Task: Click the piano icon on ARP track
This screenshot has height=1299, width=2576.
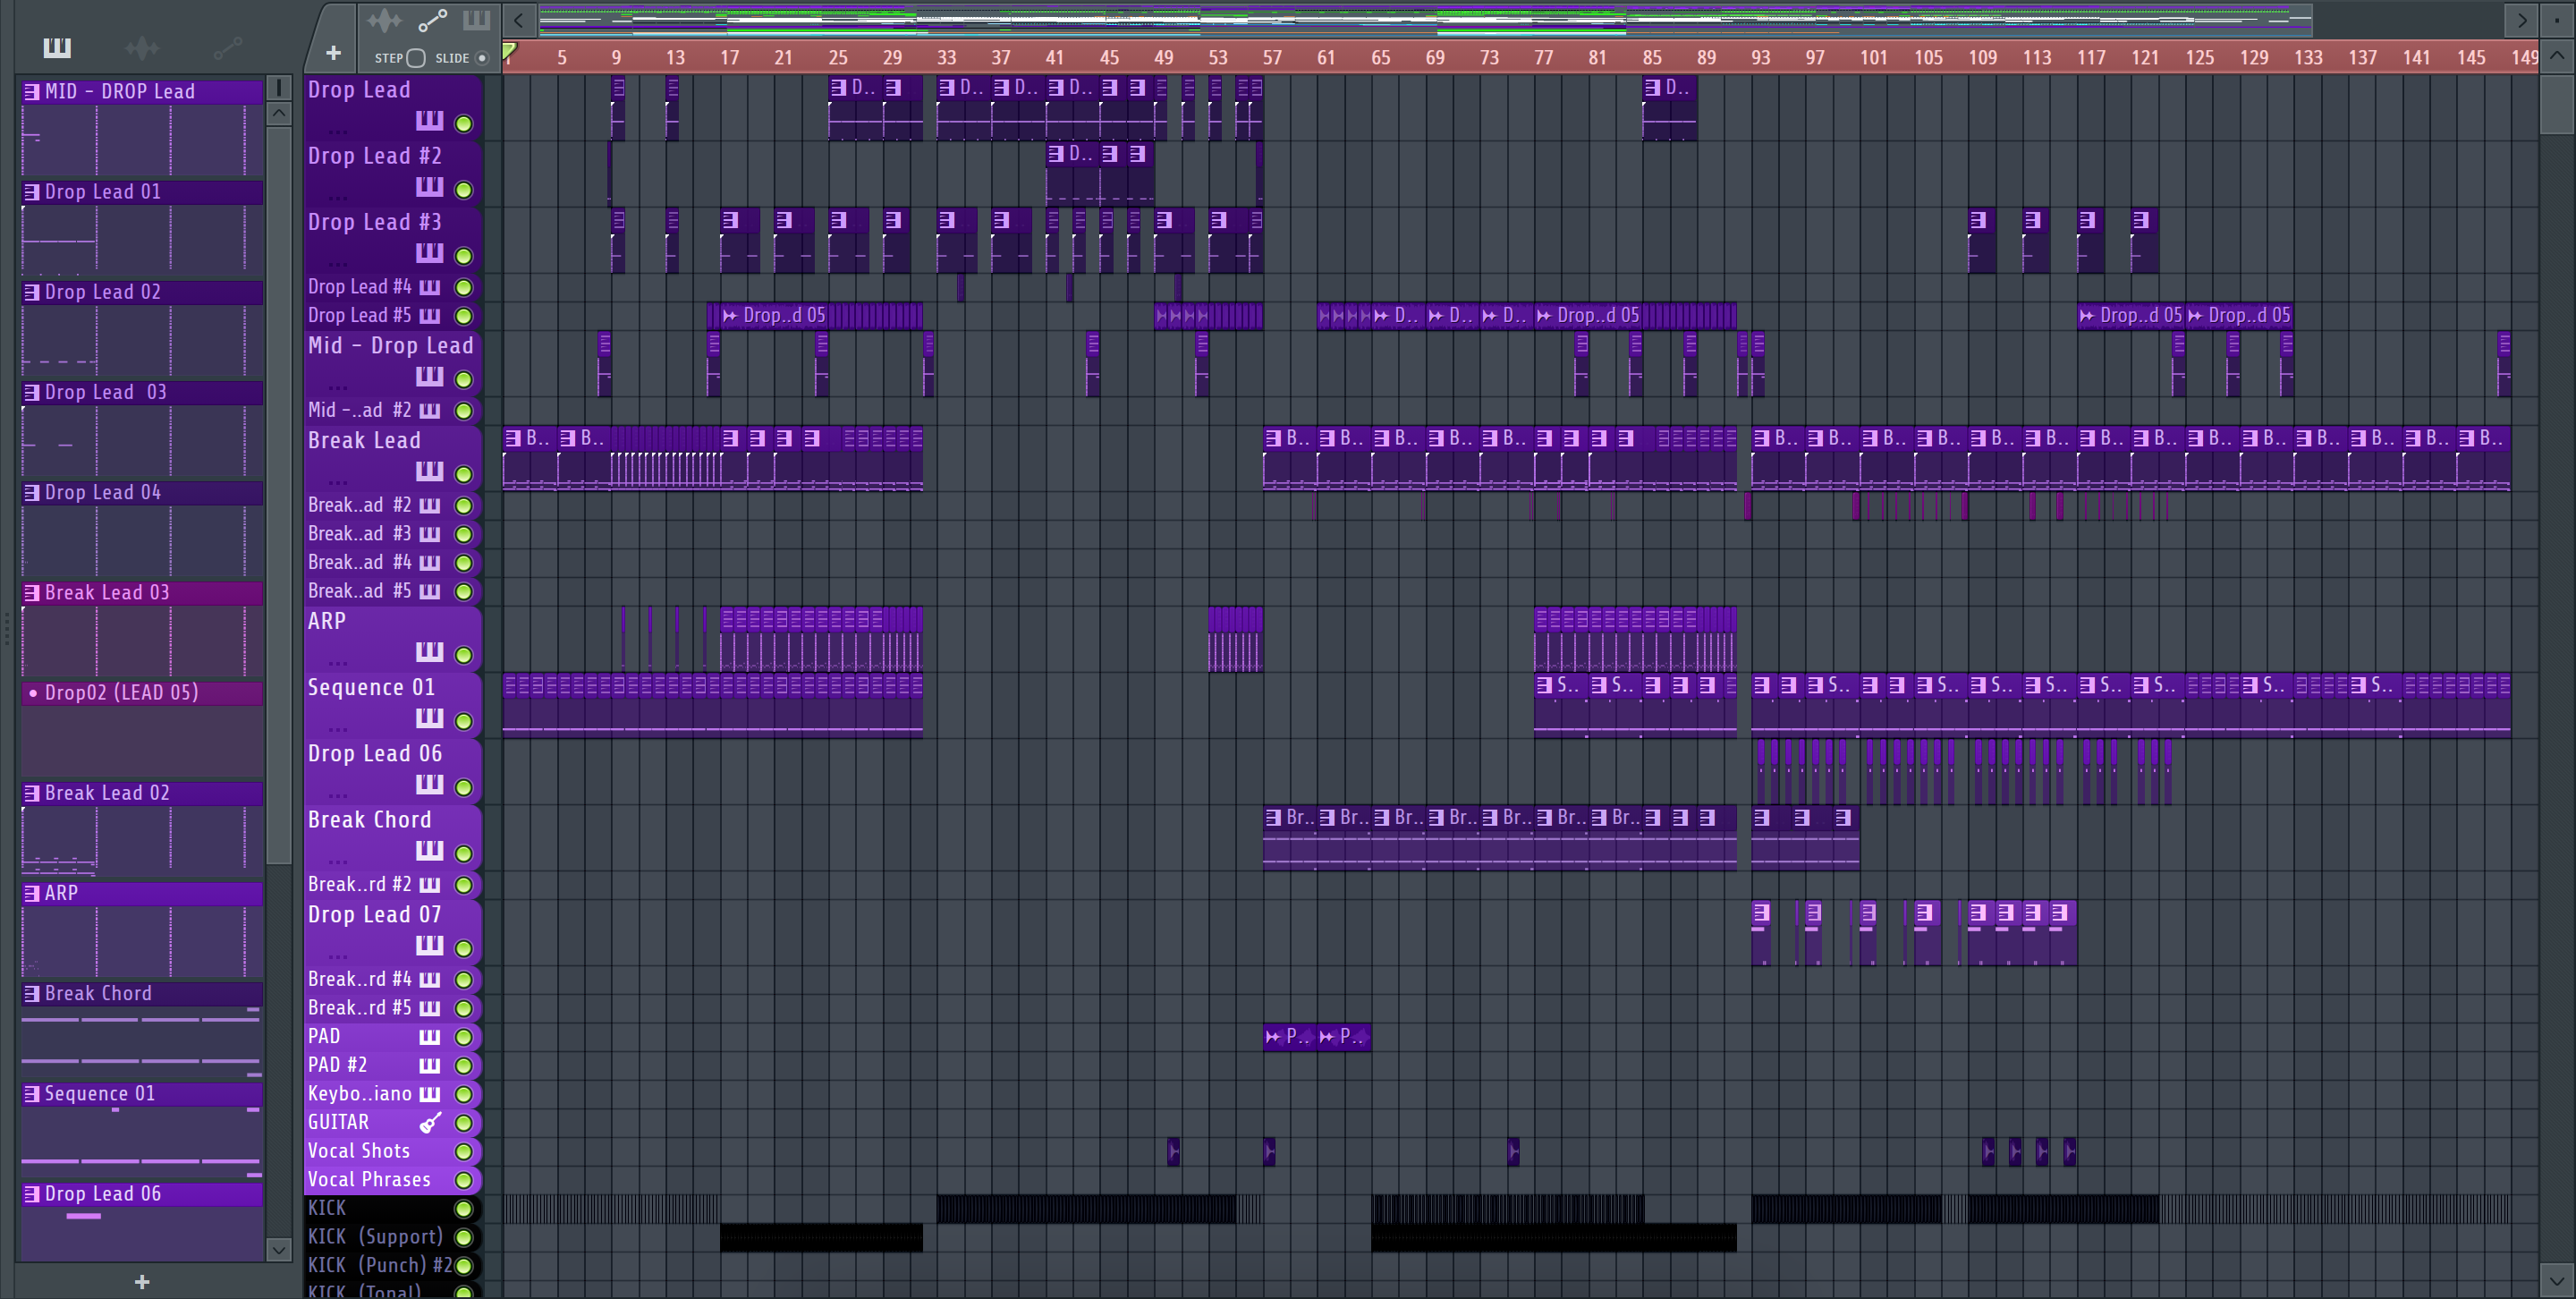Action: click(x=429, y=652)
